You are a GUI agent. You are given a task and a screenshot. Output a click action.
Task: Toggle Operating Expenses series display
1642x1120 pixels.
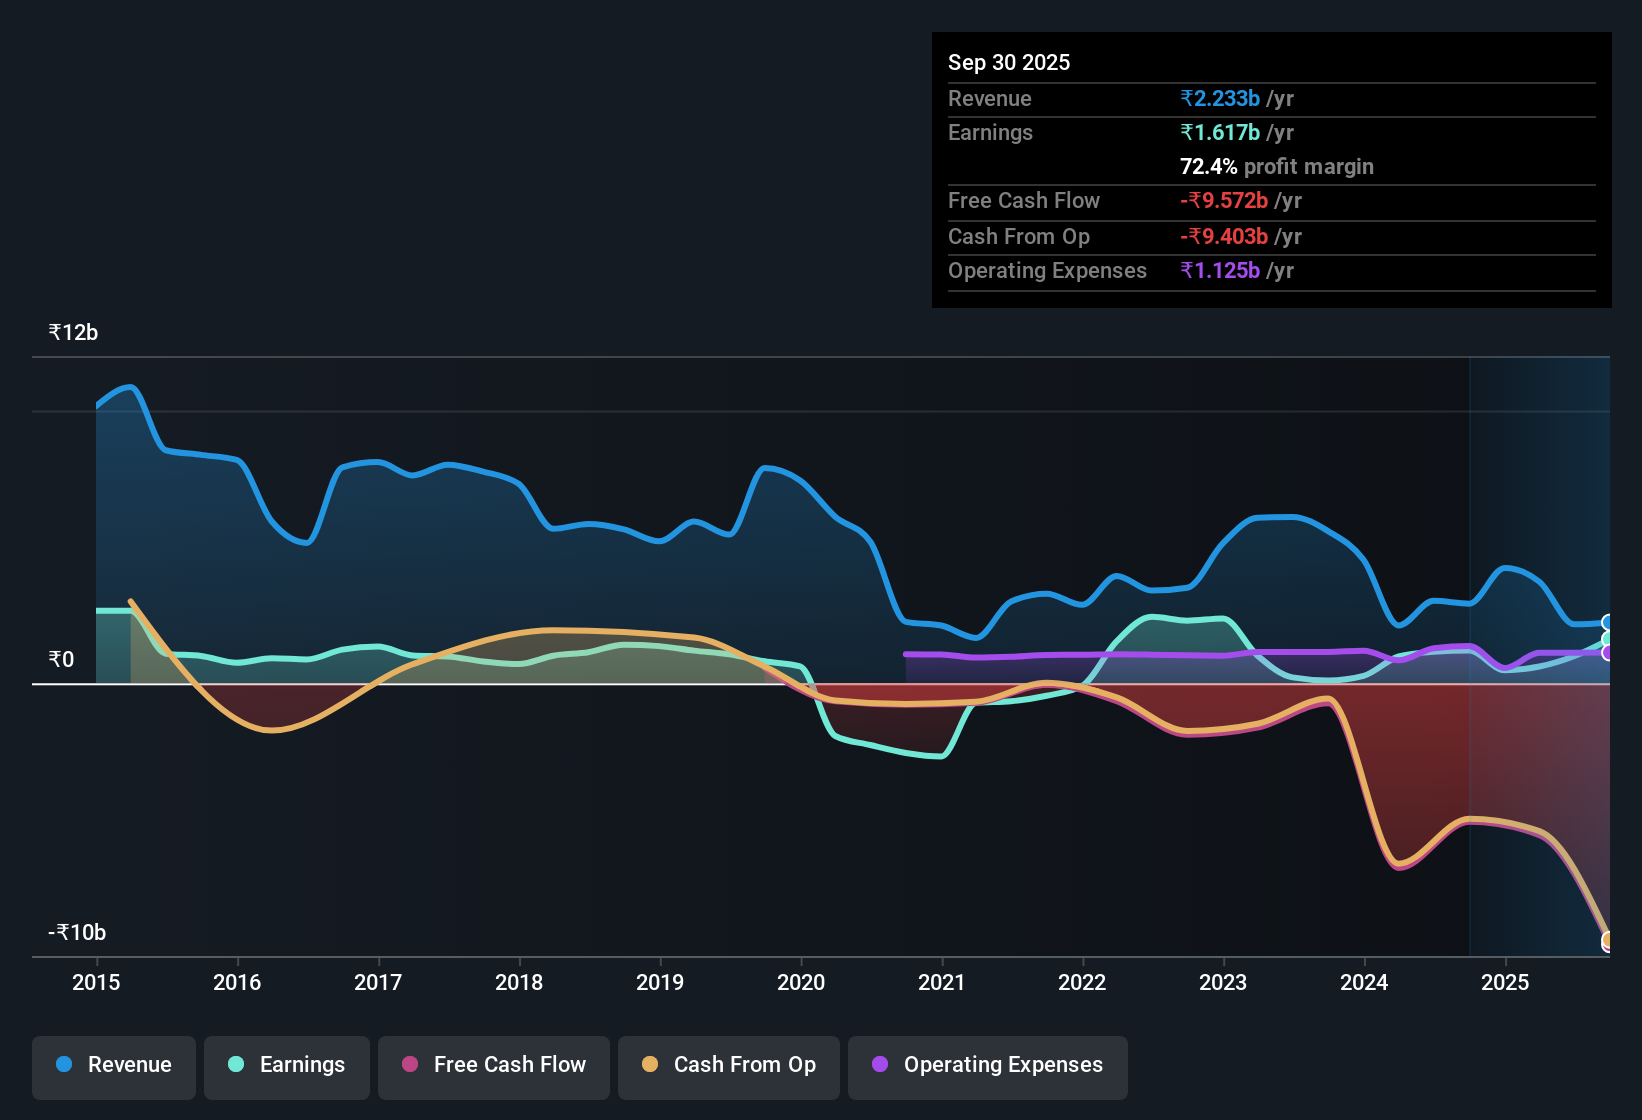click(987, 1065)
